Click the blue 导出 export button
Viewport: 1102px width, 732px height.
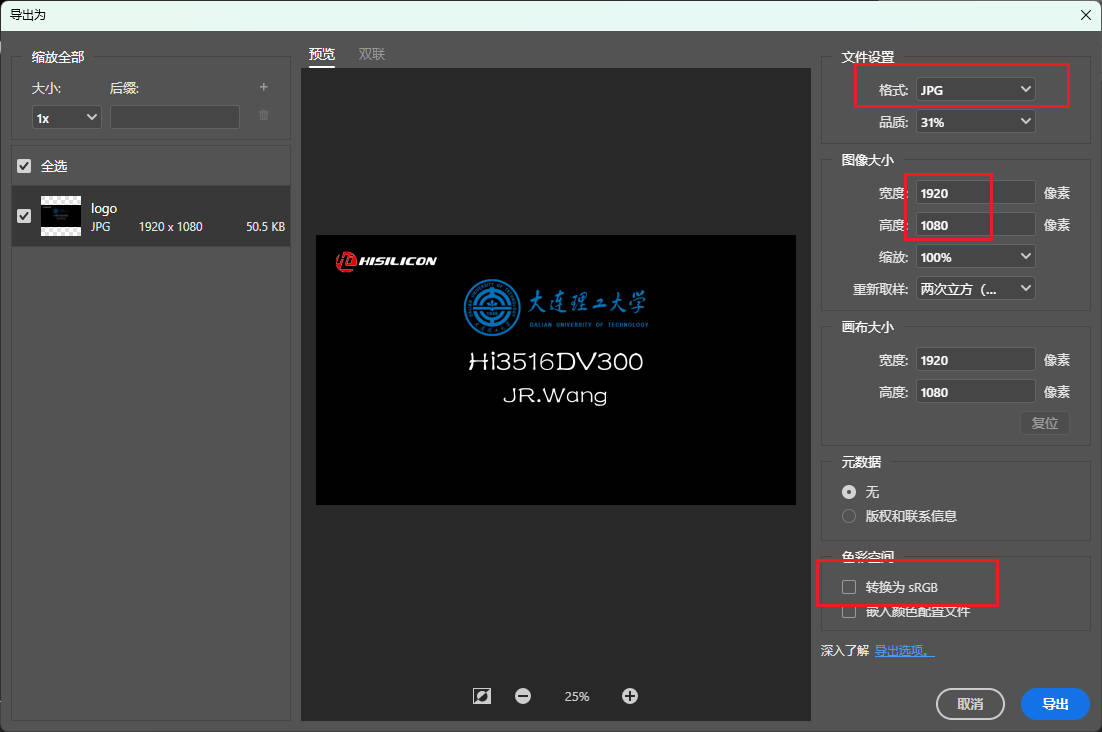[x=1055, y=704]
